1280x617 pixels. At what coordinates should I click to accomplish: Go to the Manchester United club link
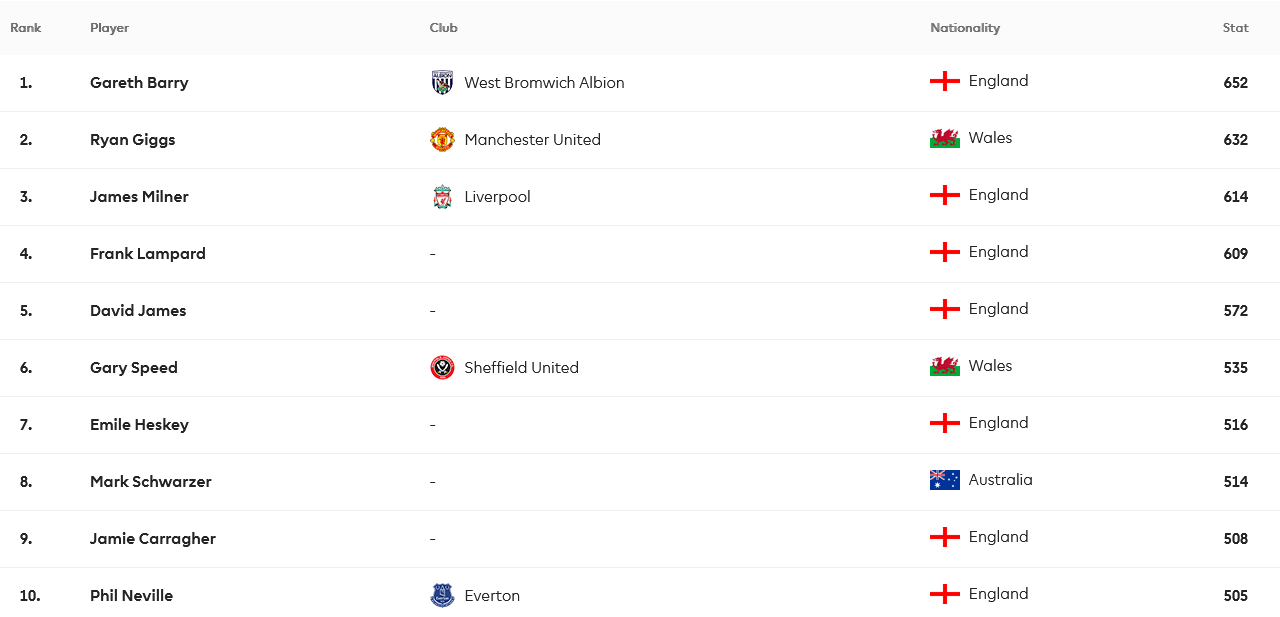pos(532,140)
